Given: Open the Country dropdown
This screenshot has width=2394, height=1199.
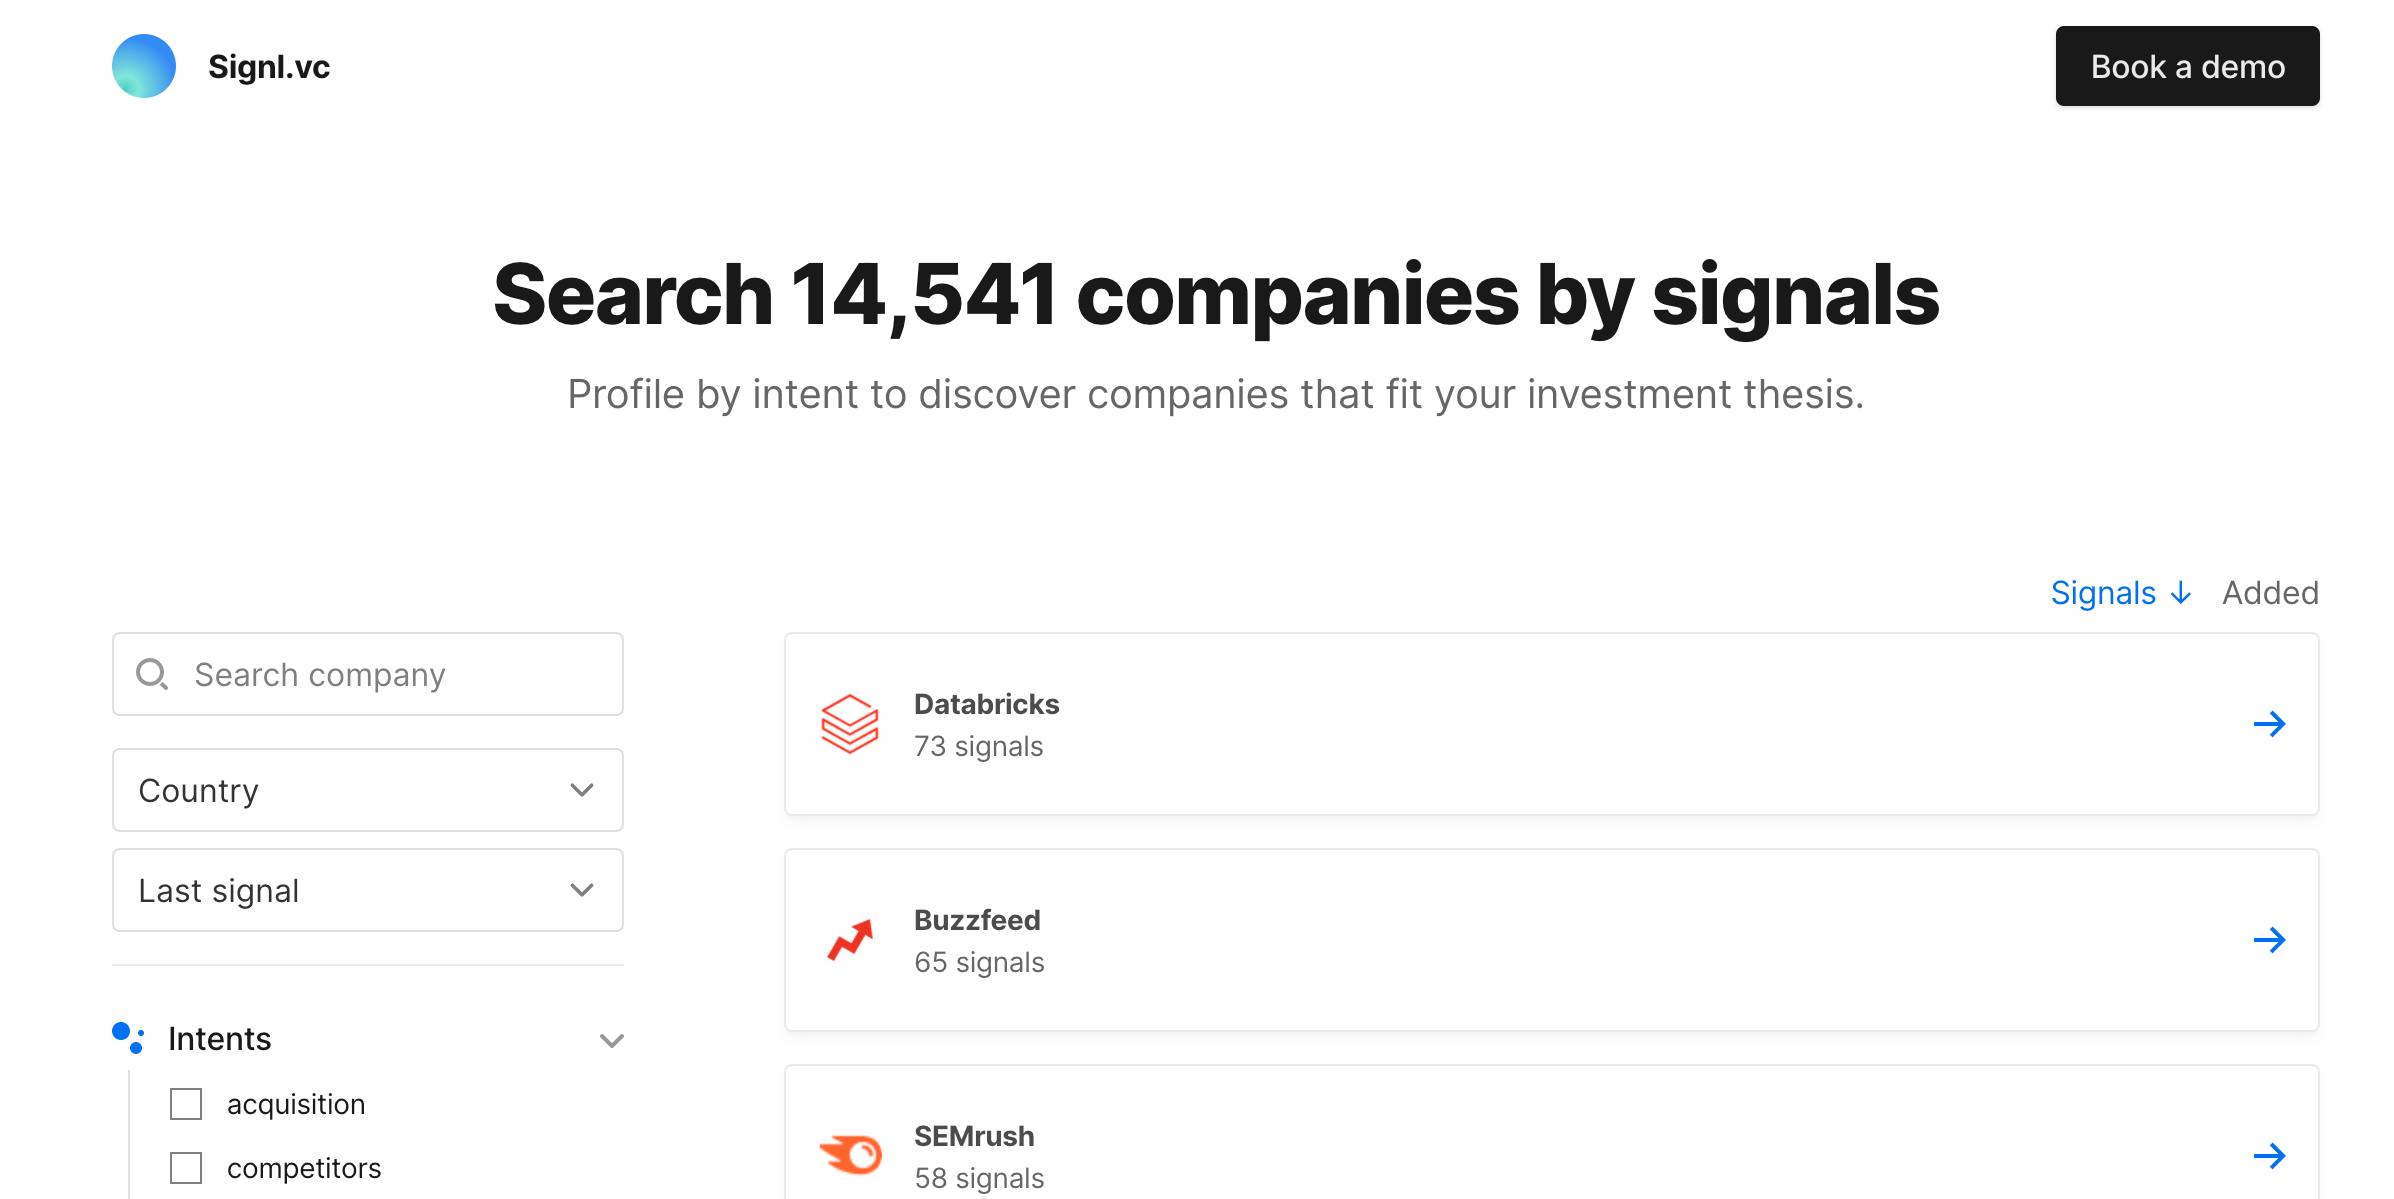Looking at the screenshot, I should (x=368, y=790).
